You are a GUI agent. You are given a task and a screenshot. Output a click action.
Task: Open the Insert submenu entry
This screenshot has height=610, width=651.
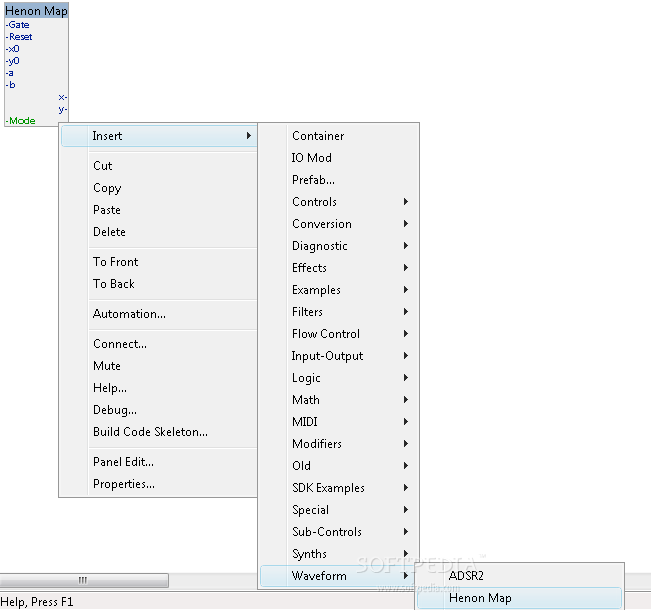pyautogui.click(x=159, y=136)
